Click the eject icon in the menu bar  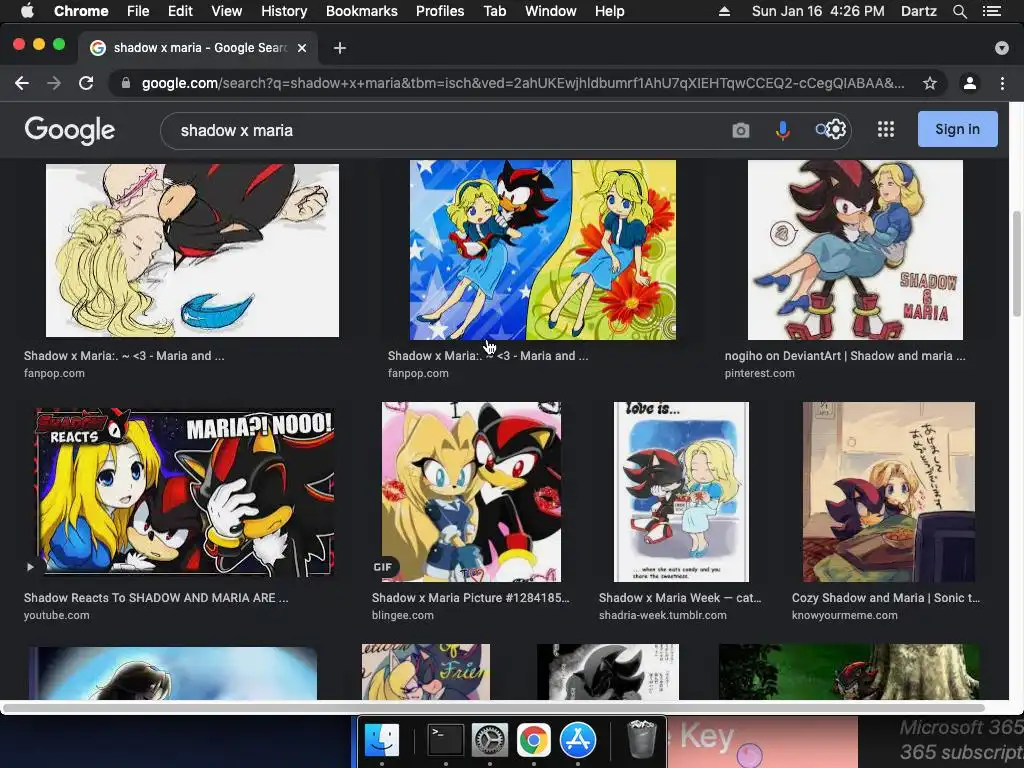click(x=724, y=11)
